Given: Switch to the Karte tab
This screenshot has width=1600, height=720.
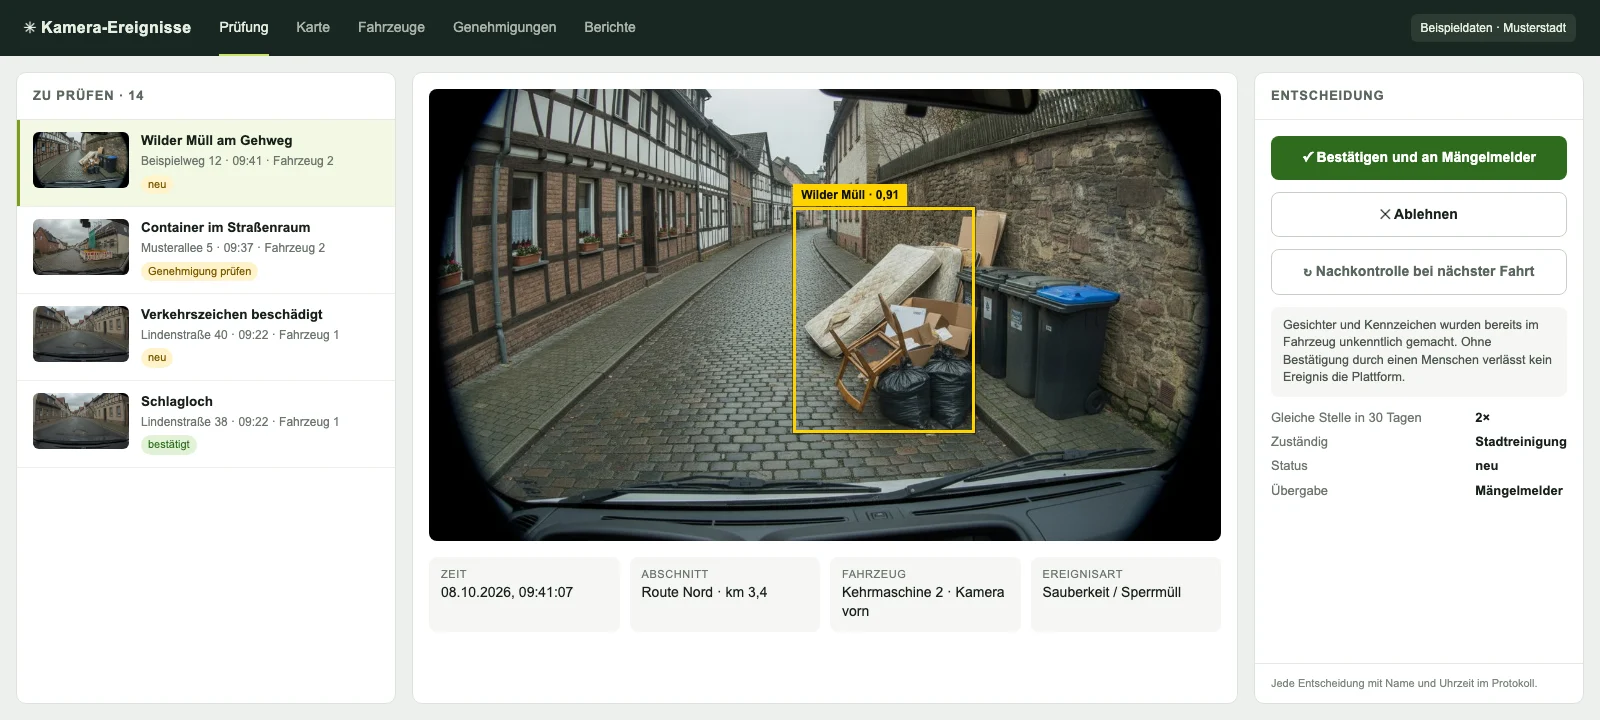Looking at the screenshot, I should [x=313, y=27].
